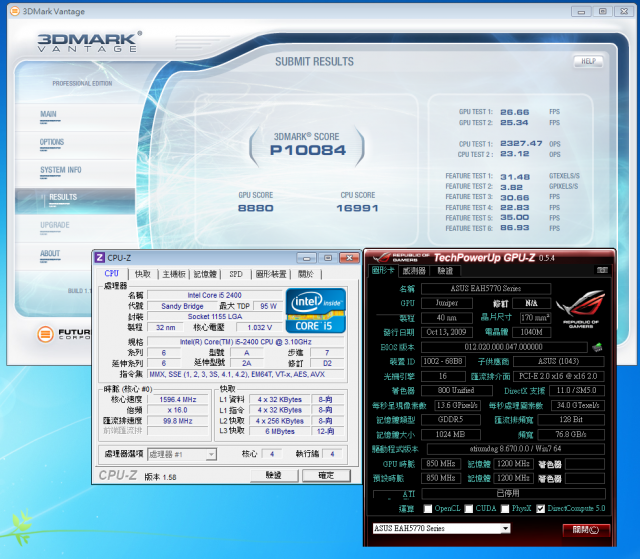Viewport: 640px width, 559px height.
Task: Switch to the CPU tab in CPU-Z
Action: tap(111, 273)
